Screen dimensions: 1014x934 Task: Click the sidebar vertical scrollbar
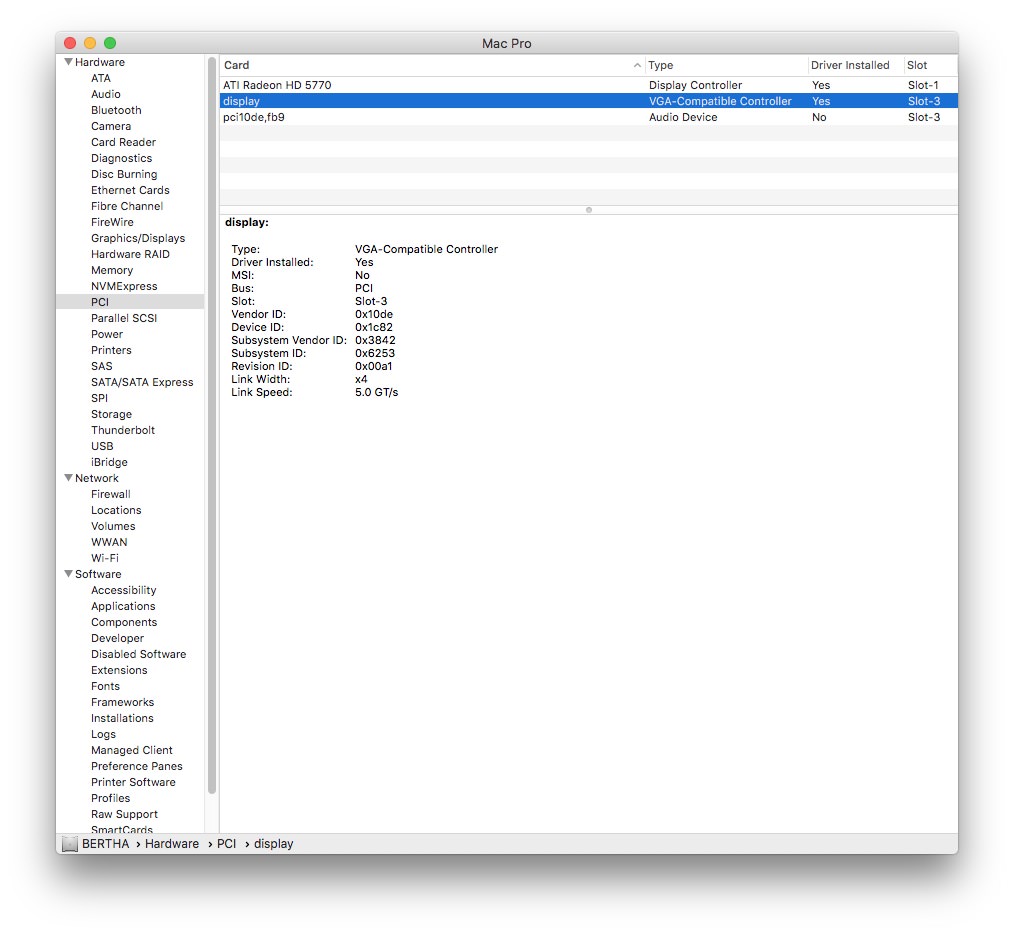(x=211, y=426)
